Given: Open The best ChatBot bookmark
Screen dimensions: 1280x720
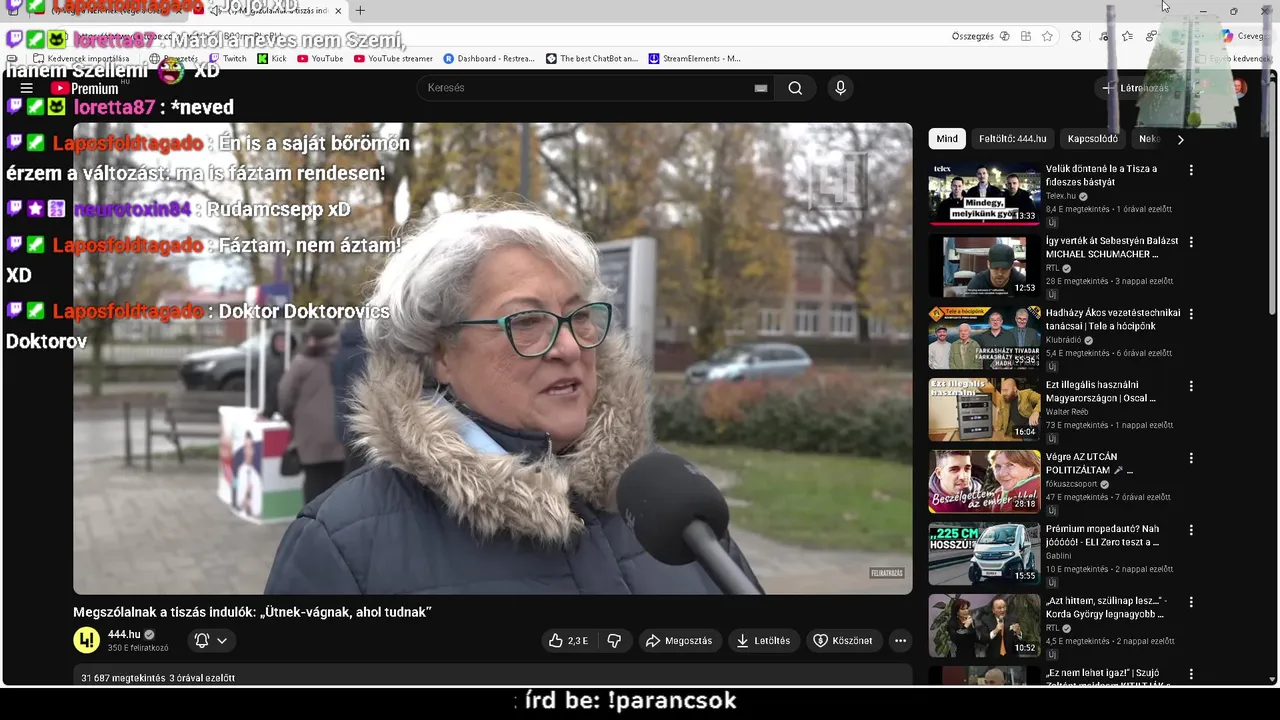Looking at the screenshot, I should click(591, 58).
